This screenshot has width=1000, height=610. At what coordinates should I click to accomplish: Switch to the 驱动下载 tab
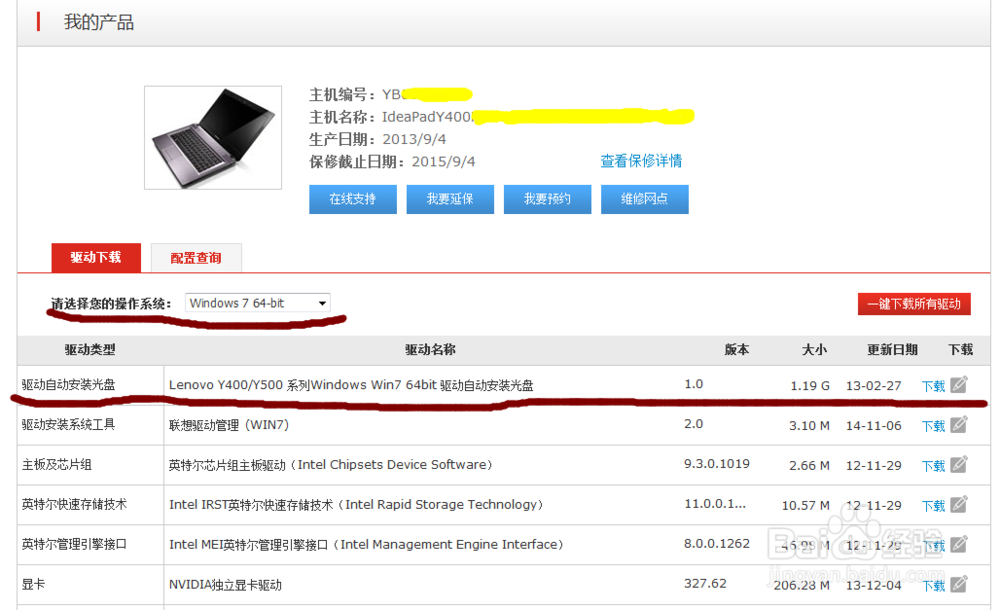pyautogui.click(x=96, y=258)
